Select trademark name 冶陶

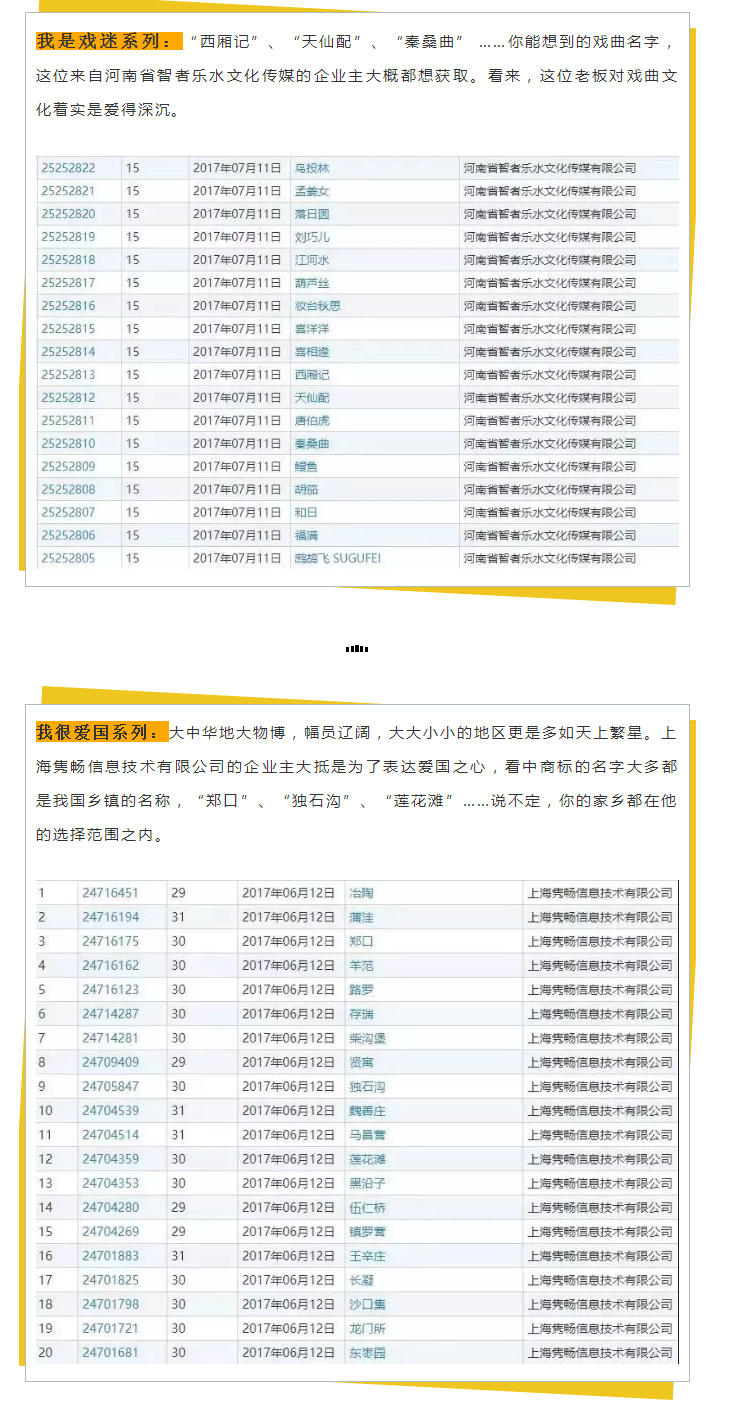tap(360, 893)
